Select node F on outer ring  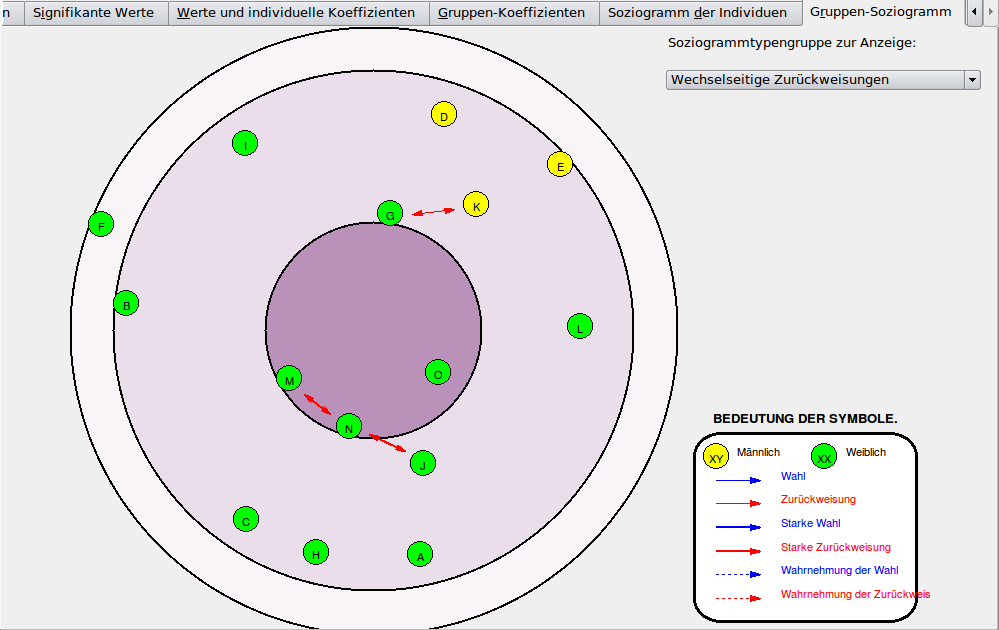click(101, 224)
